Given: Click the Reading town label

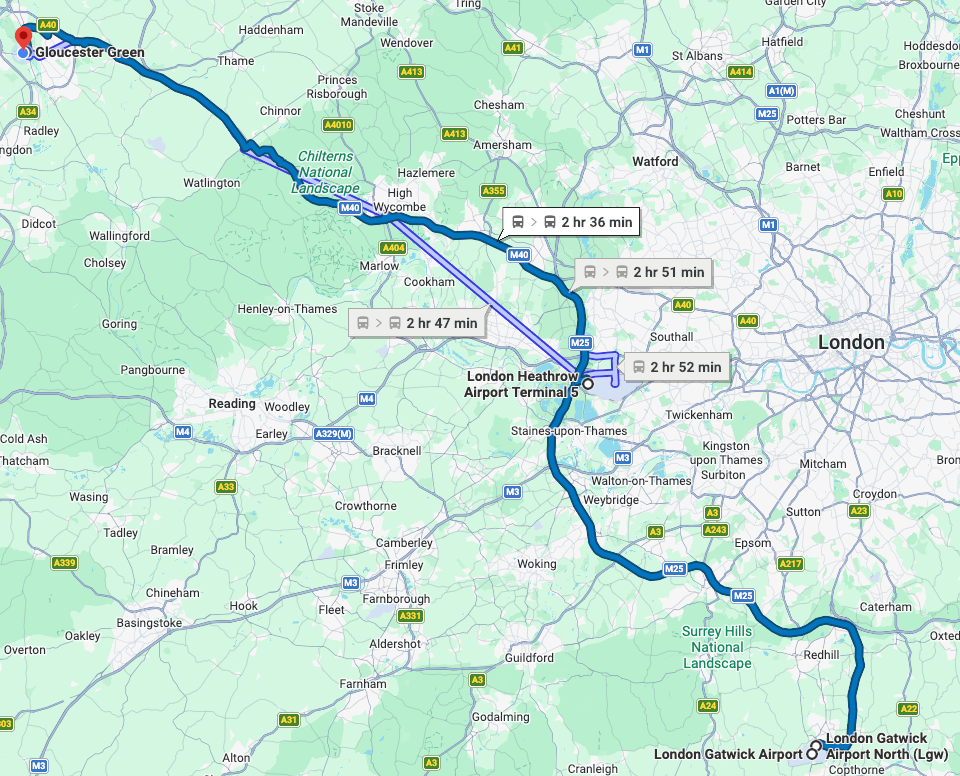Looking at the screenshot, I should click(x=232, y=404).
